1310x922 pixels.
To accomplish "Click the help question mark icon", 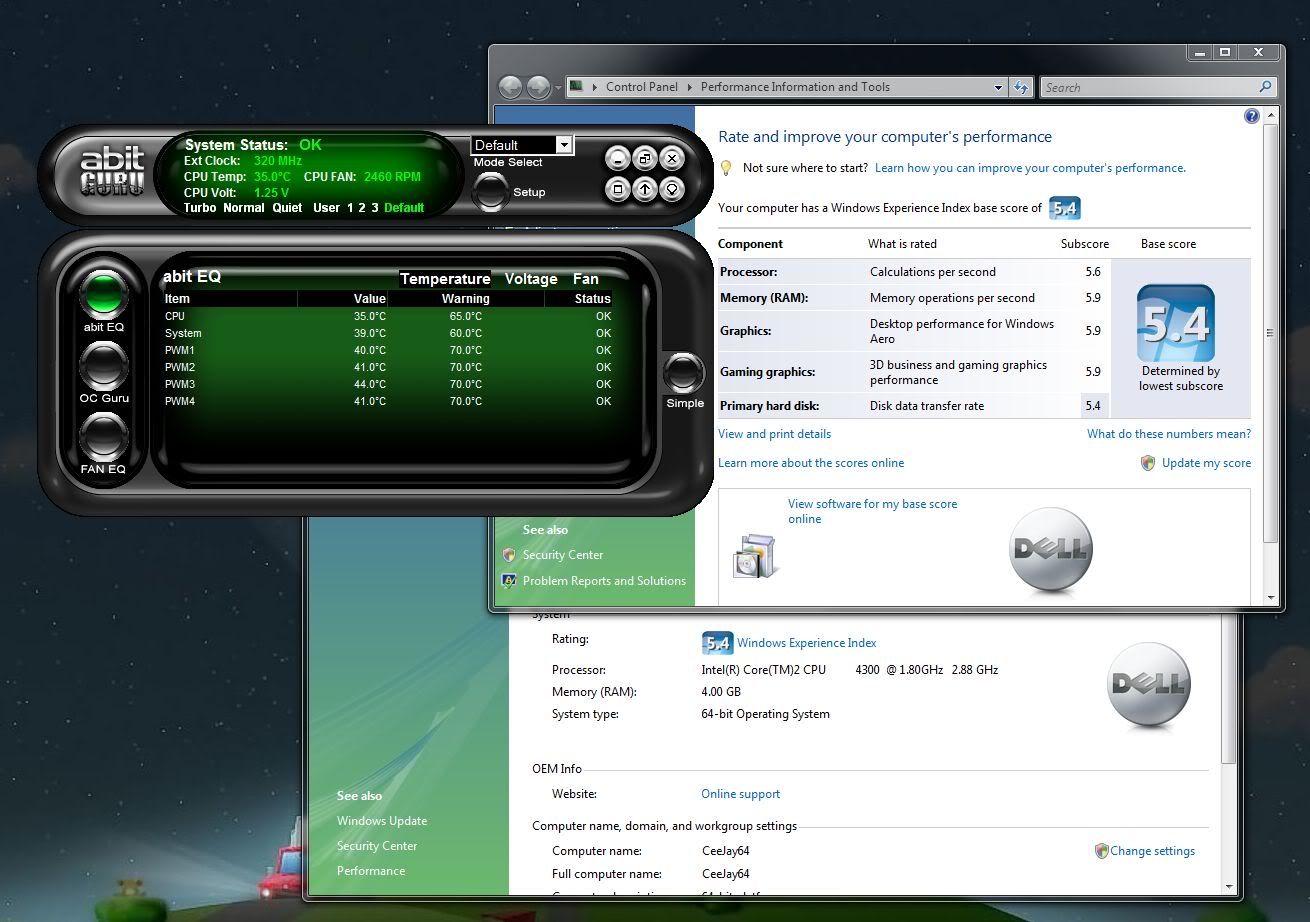I will pos(1251,116).
